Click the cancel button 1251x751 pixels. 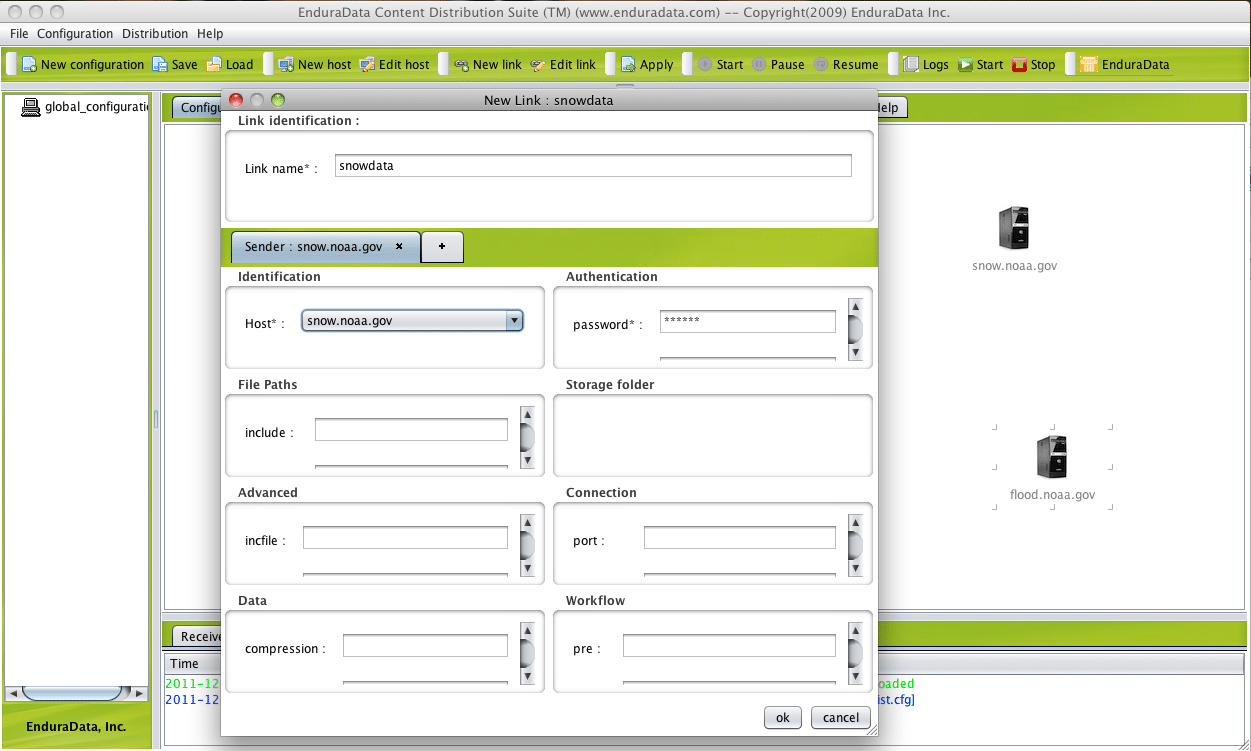(x=840, y=717)
